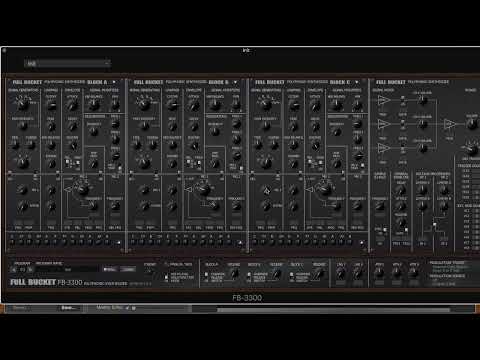The image size is (480, 360).
Task: Click second button right of program name field
Action: [128, 269]
